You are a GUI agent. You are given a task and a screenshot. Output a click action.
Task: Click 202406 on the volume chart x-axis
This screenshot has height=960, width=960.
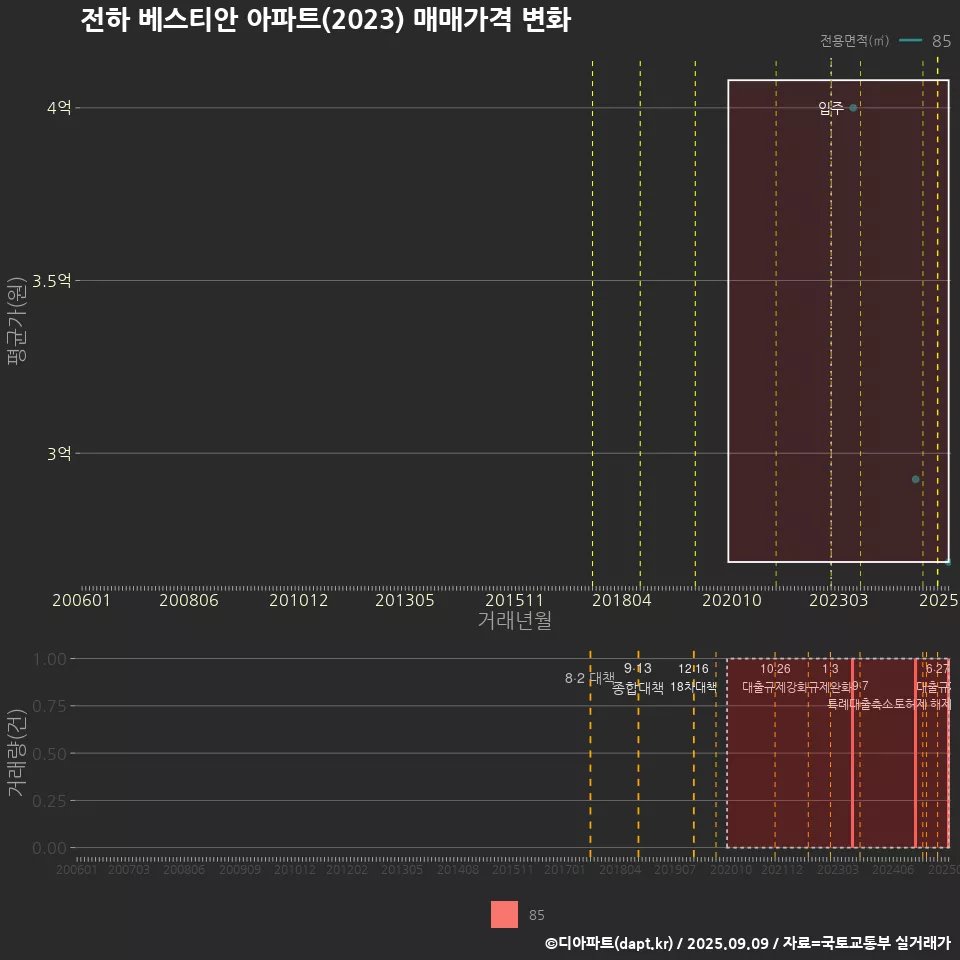click(x=893, y=869)
